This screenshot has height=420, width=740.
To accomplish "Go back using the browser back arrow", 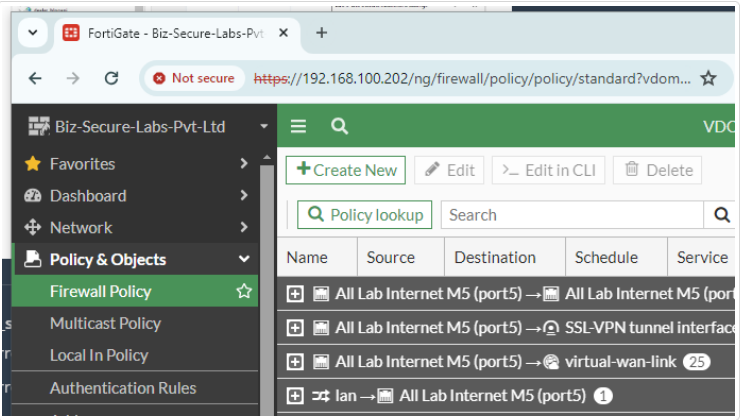I will [35, 78].
